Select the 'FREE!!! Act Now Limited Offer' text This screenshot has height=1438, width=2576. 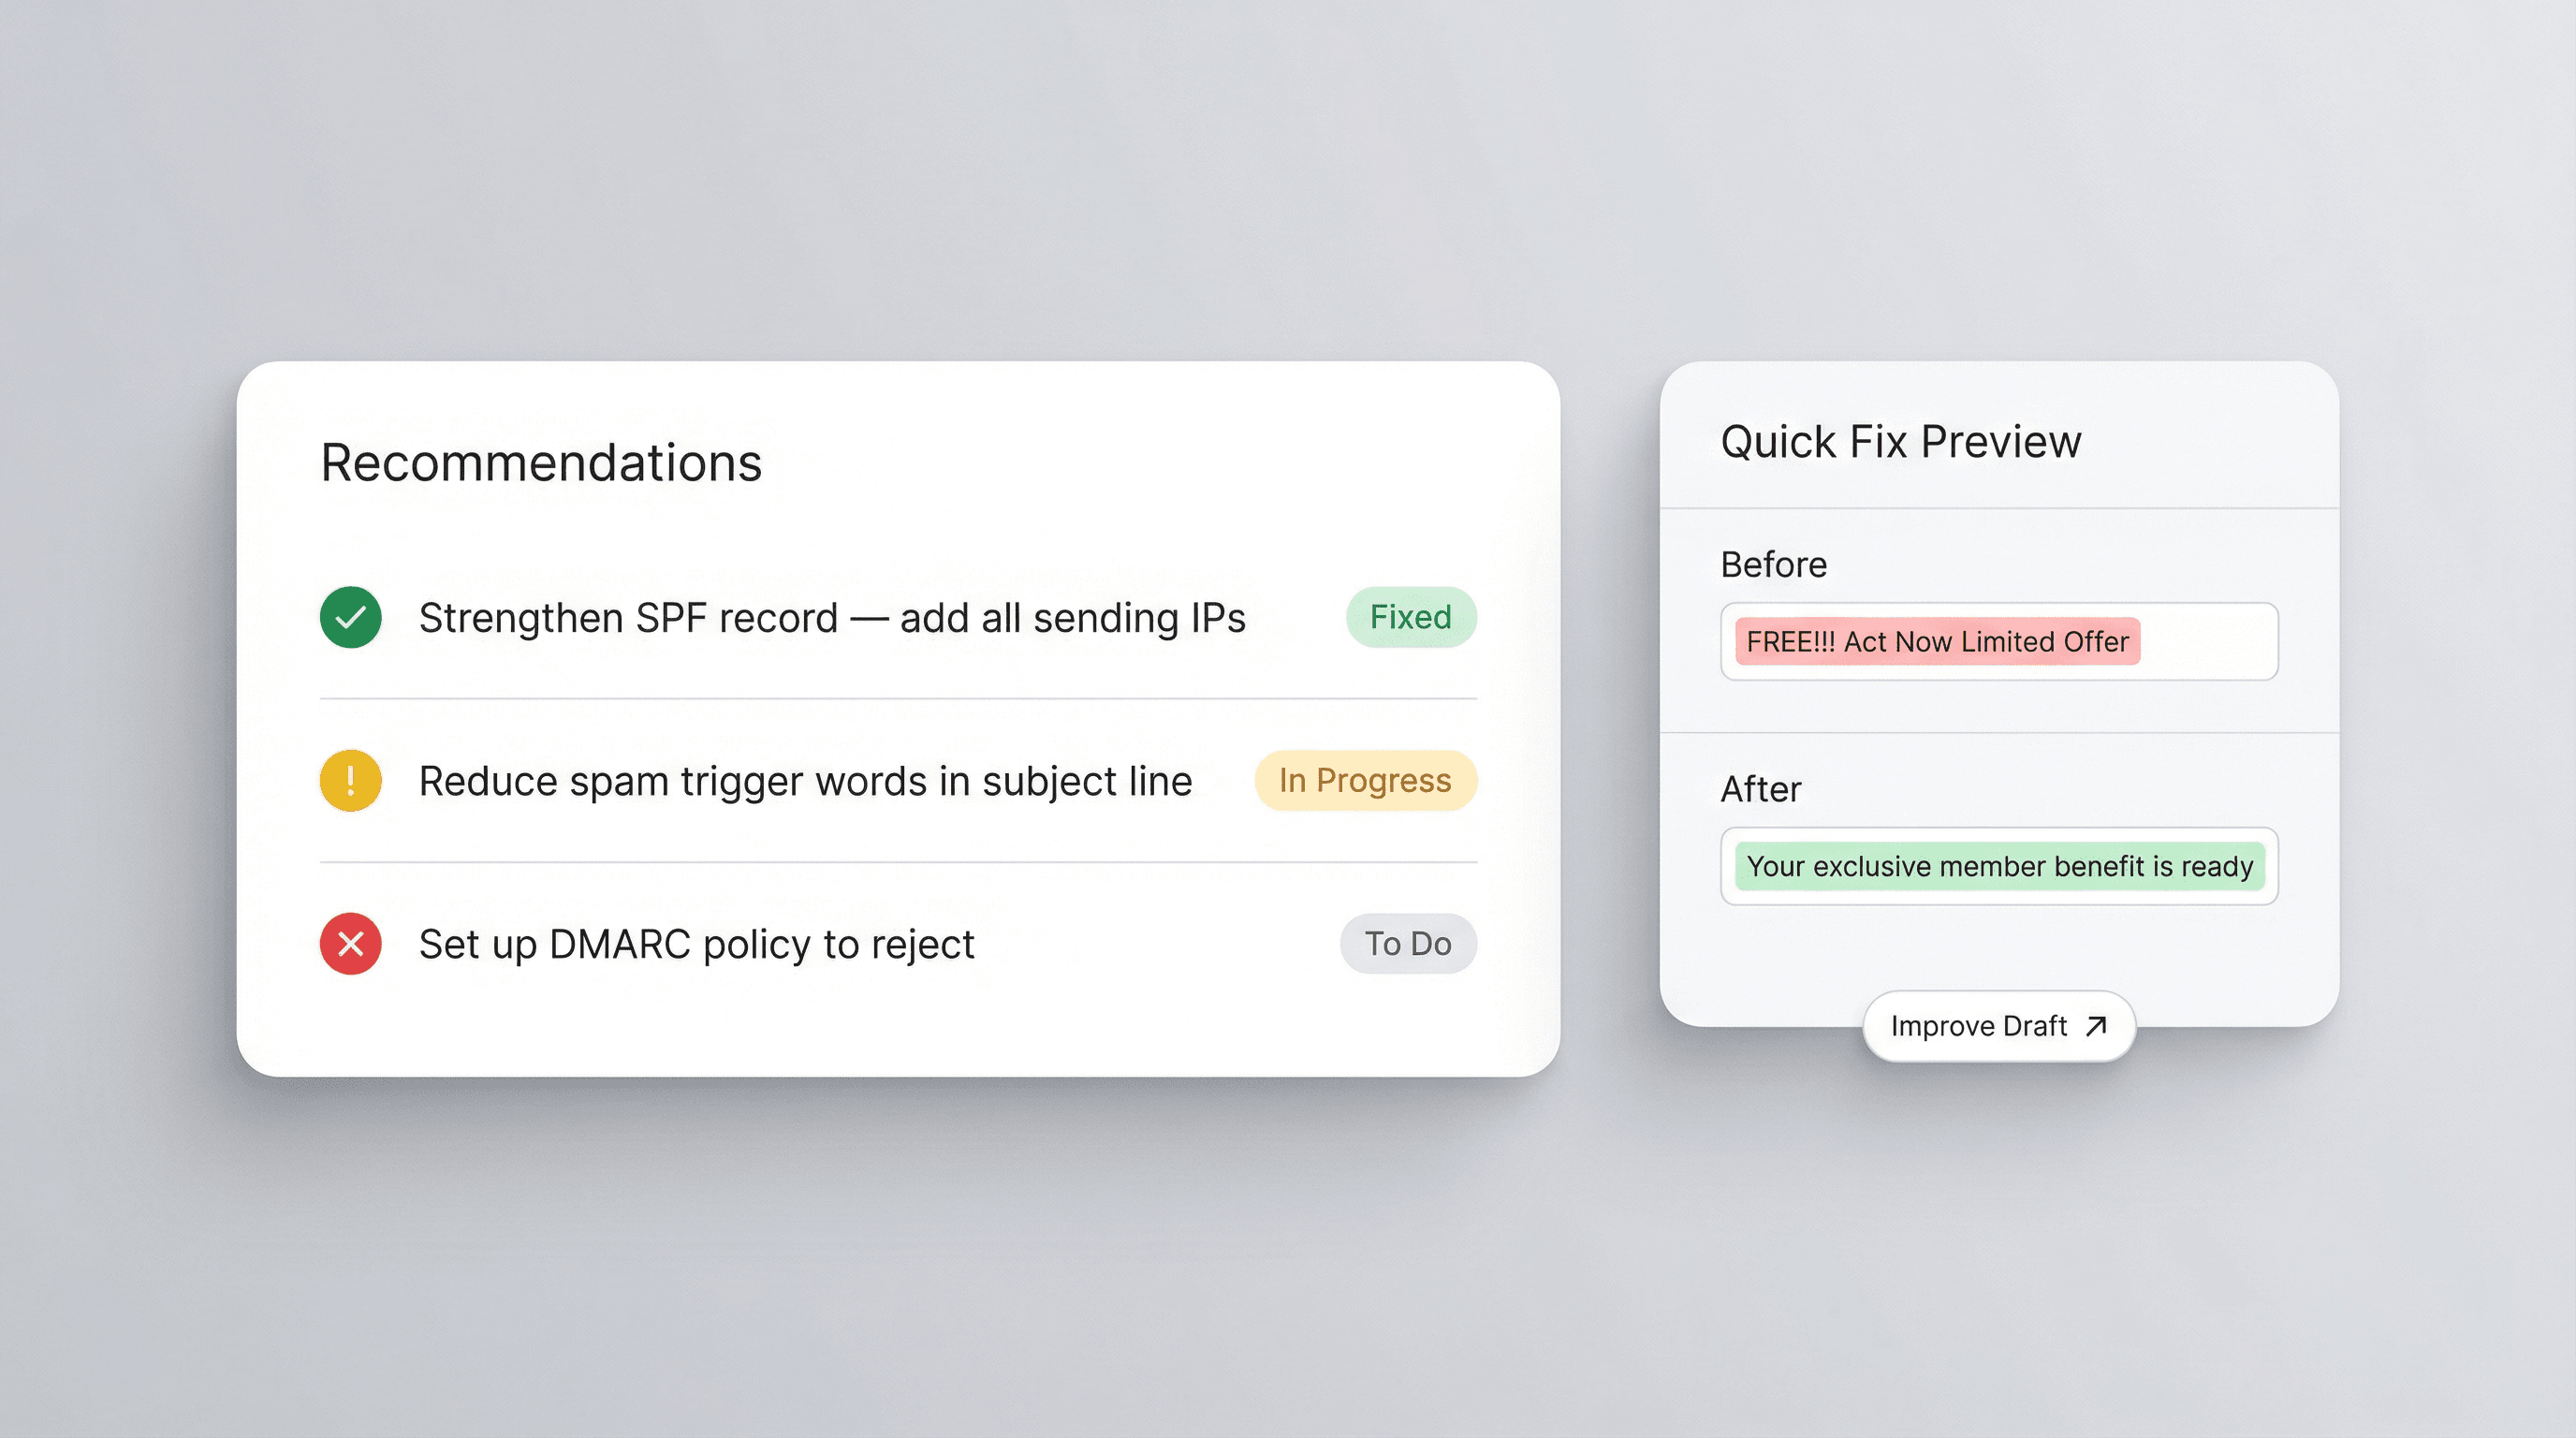(x=1938, y=642)
